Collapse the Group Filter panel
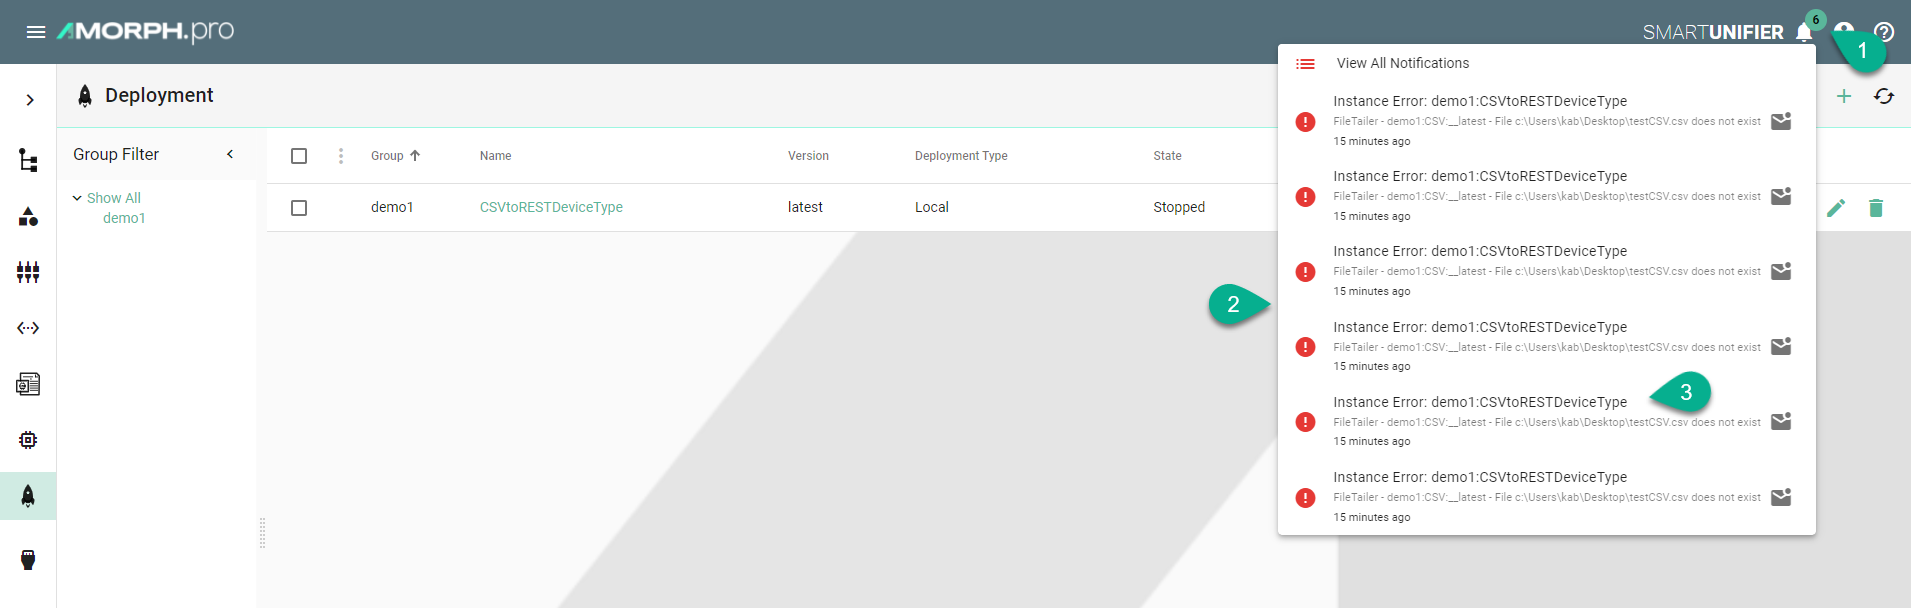This screenshot has height=608, width=1911. pos(230,154)
